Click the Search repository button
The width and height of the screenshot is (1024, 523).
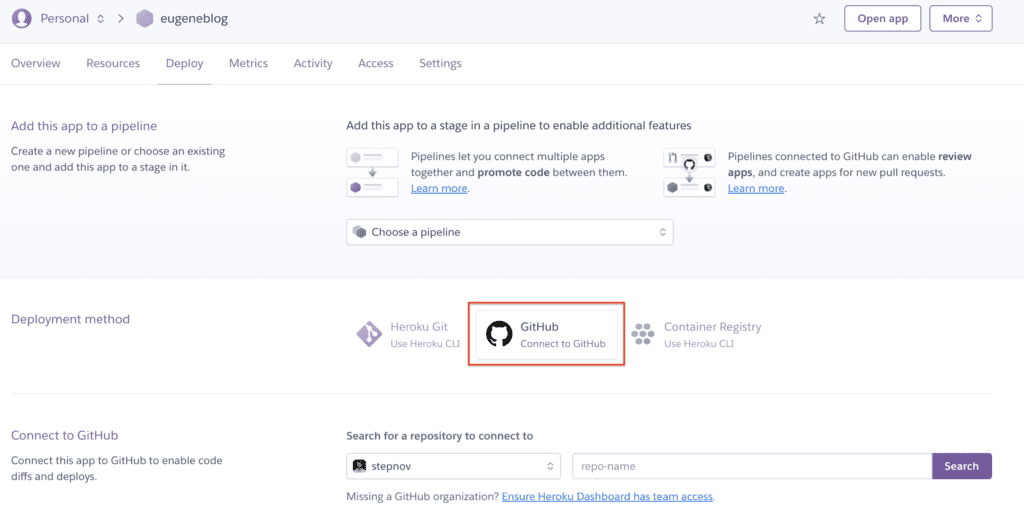(961, 466)
